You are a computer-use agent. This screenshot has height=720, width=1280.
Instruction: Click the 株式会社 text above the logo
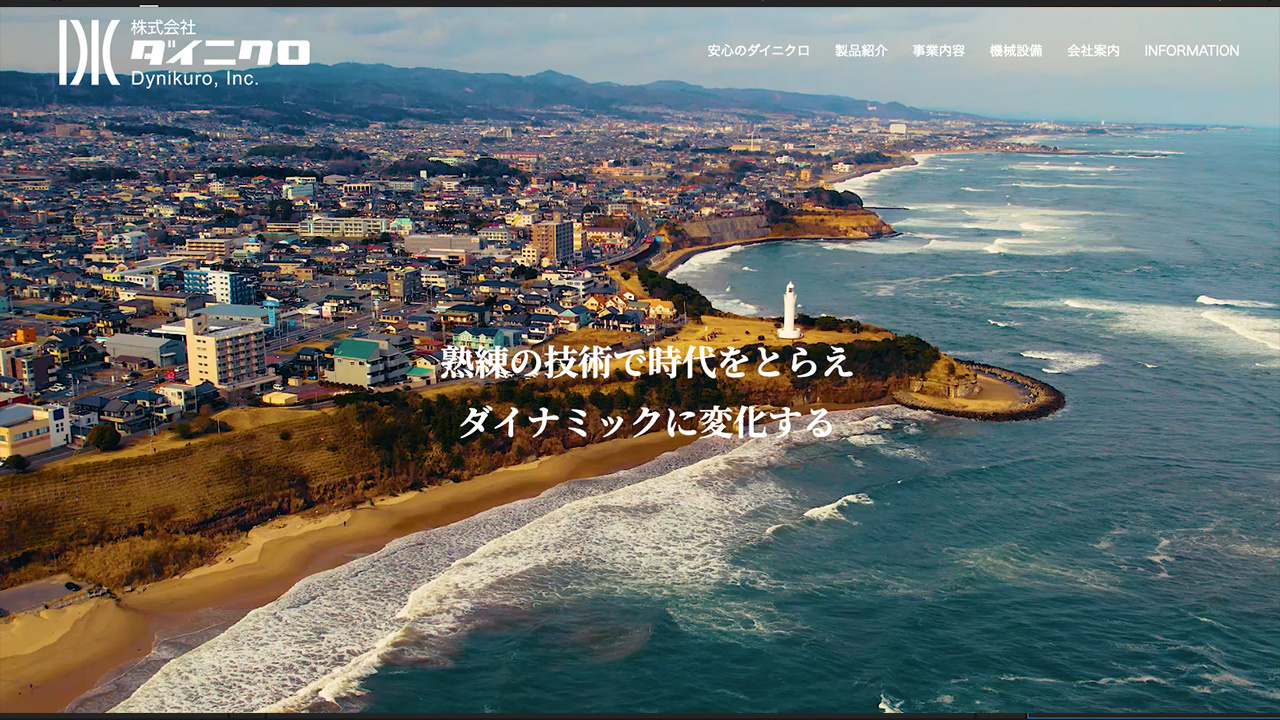point(163,28)
